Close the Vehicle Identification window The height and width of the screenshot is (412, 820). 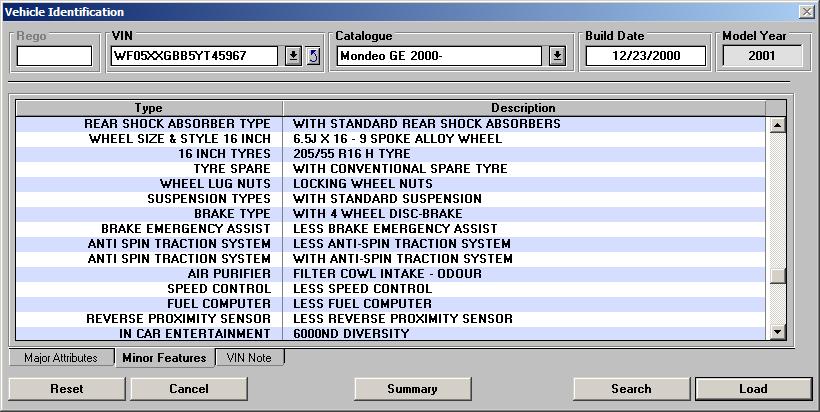[807, 12]
